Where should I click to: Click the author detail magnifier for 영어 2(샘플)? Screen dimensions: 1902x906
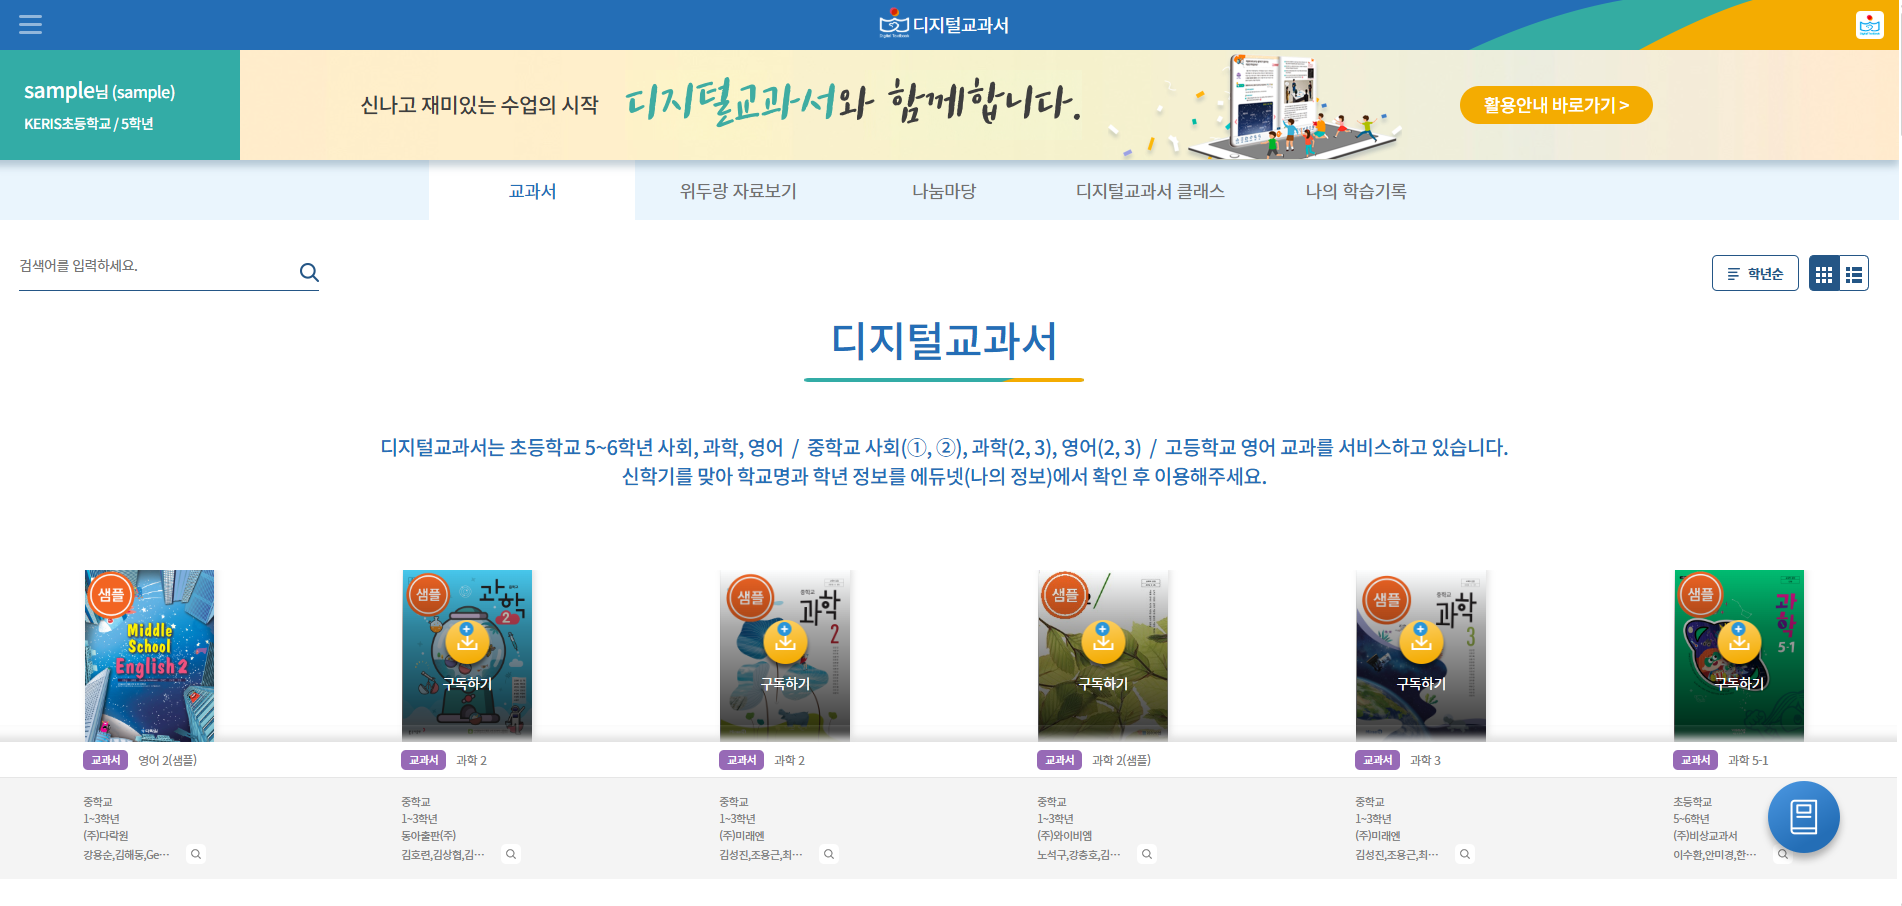coord(196,854)
